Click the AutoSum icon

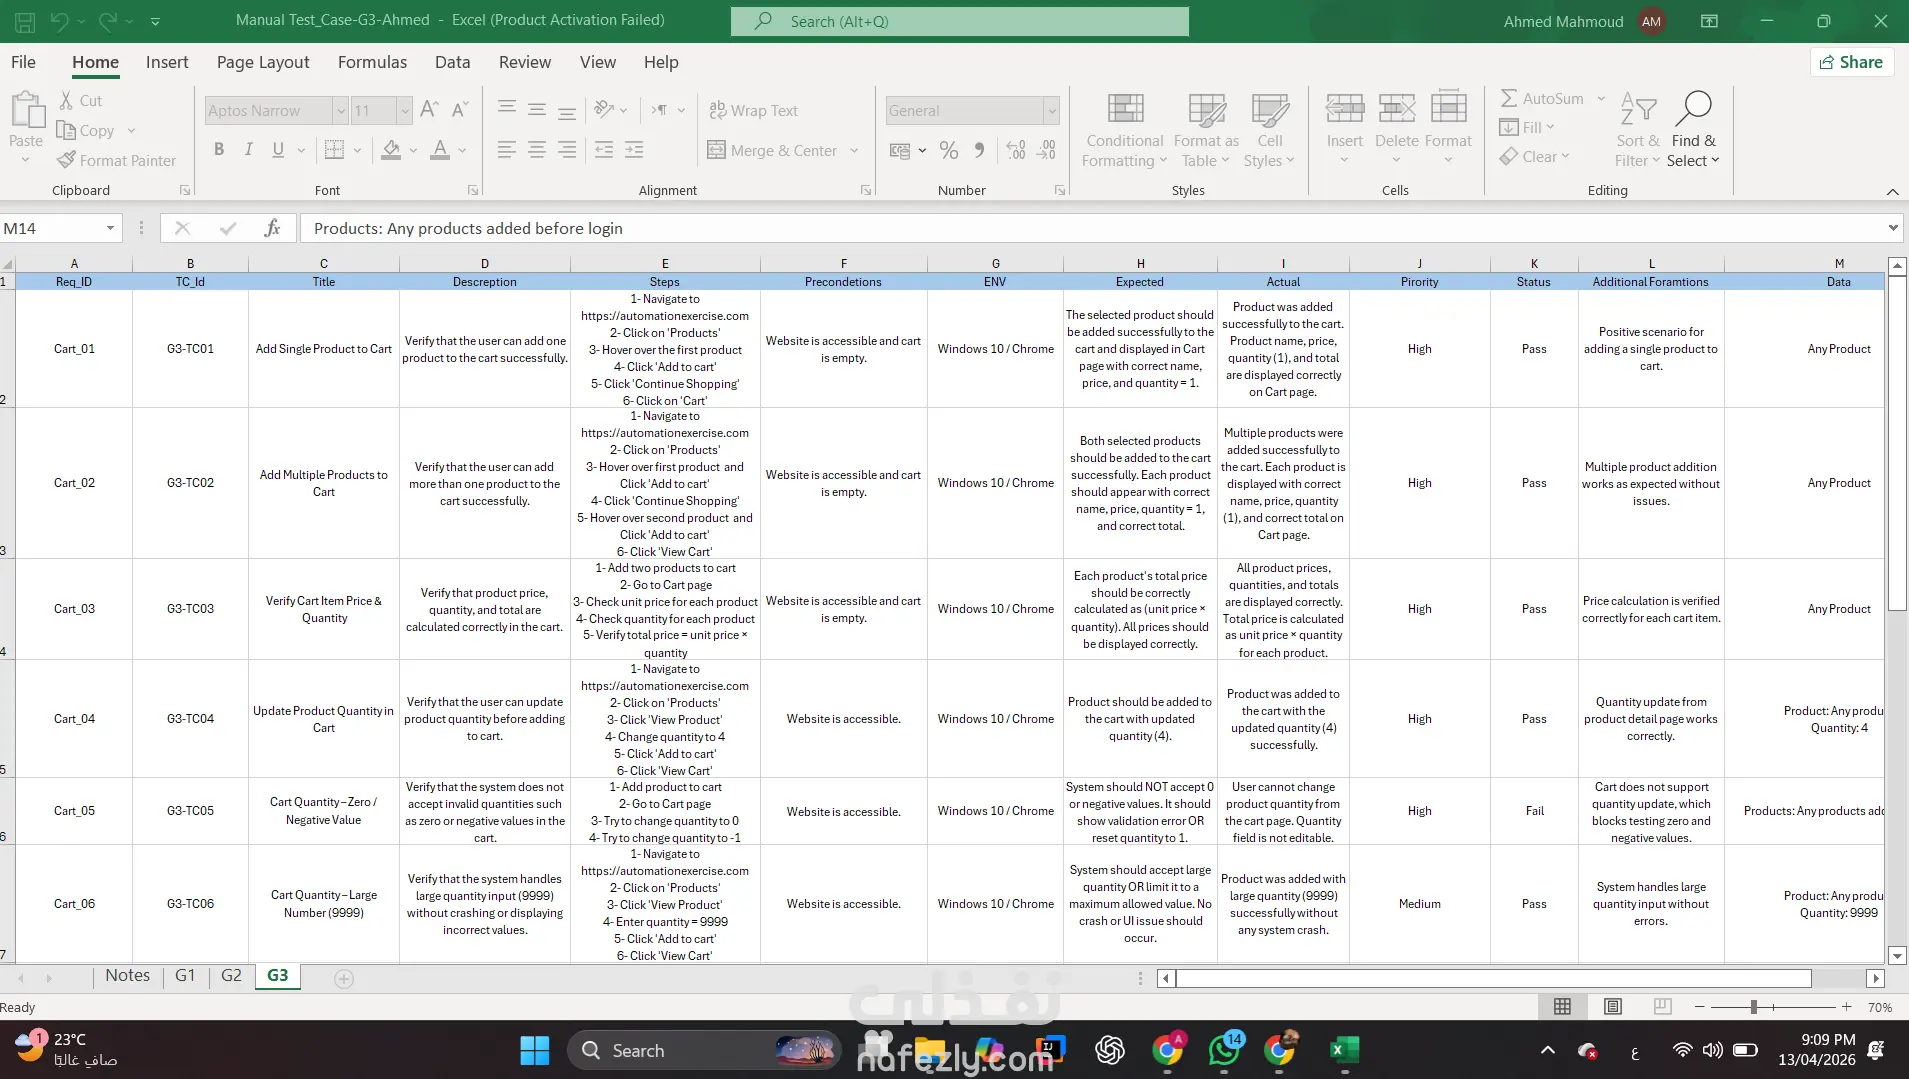[1510, 98]
